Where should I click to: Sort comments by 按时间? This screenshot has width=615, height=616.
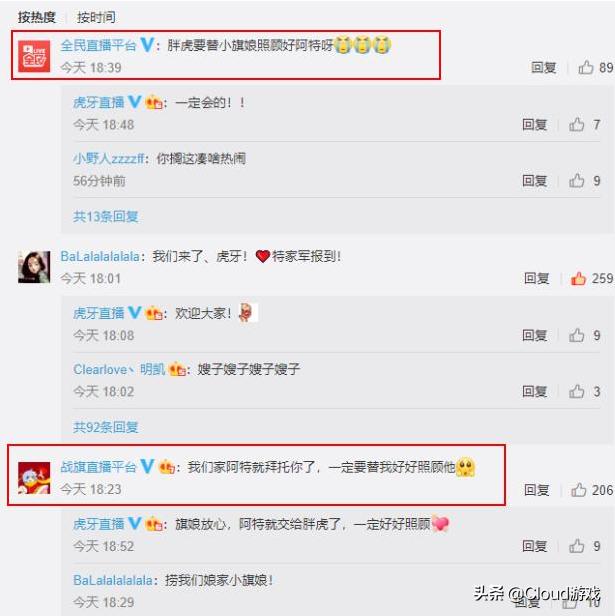coord(96,17)
